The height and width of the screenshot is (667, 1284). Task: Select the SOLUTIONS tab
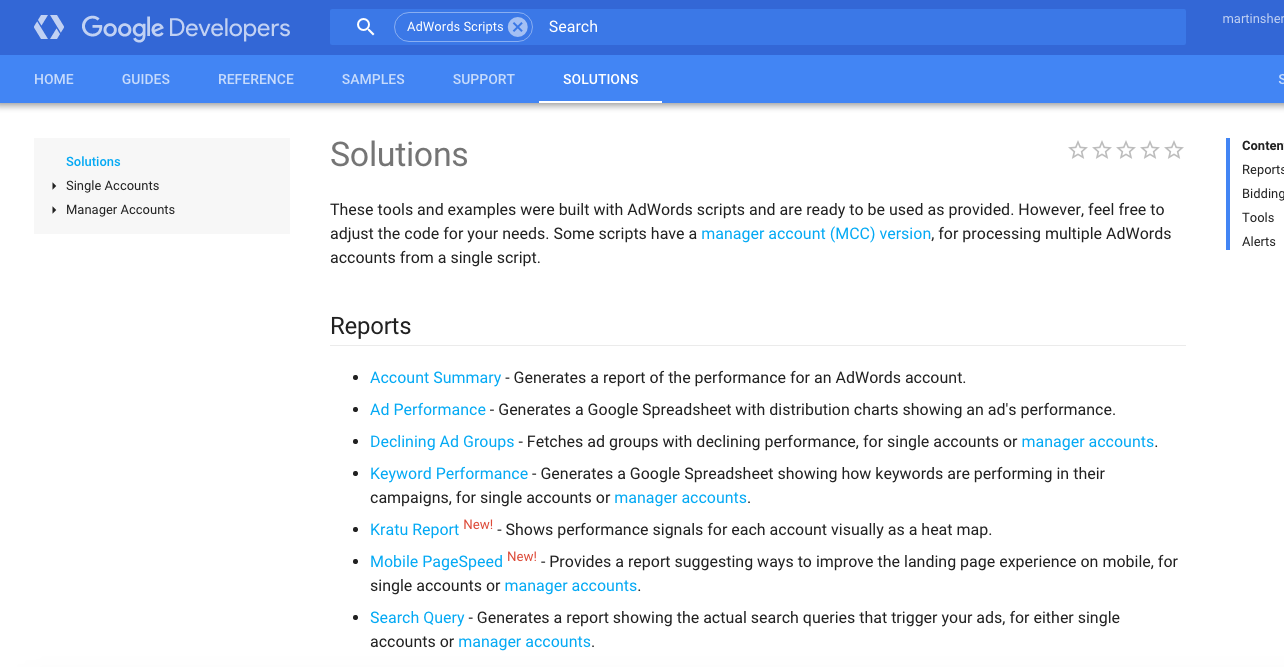tap(601, 79)
